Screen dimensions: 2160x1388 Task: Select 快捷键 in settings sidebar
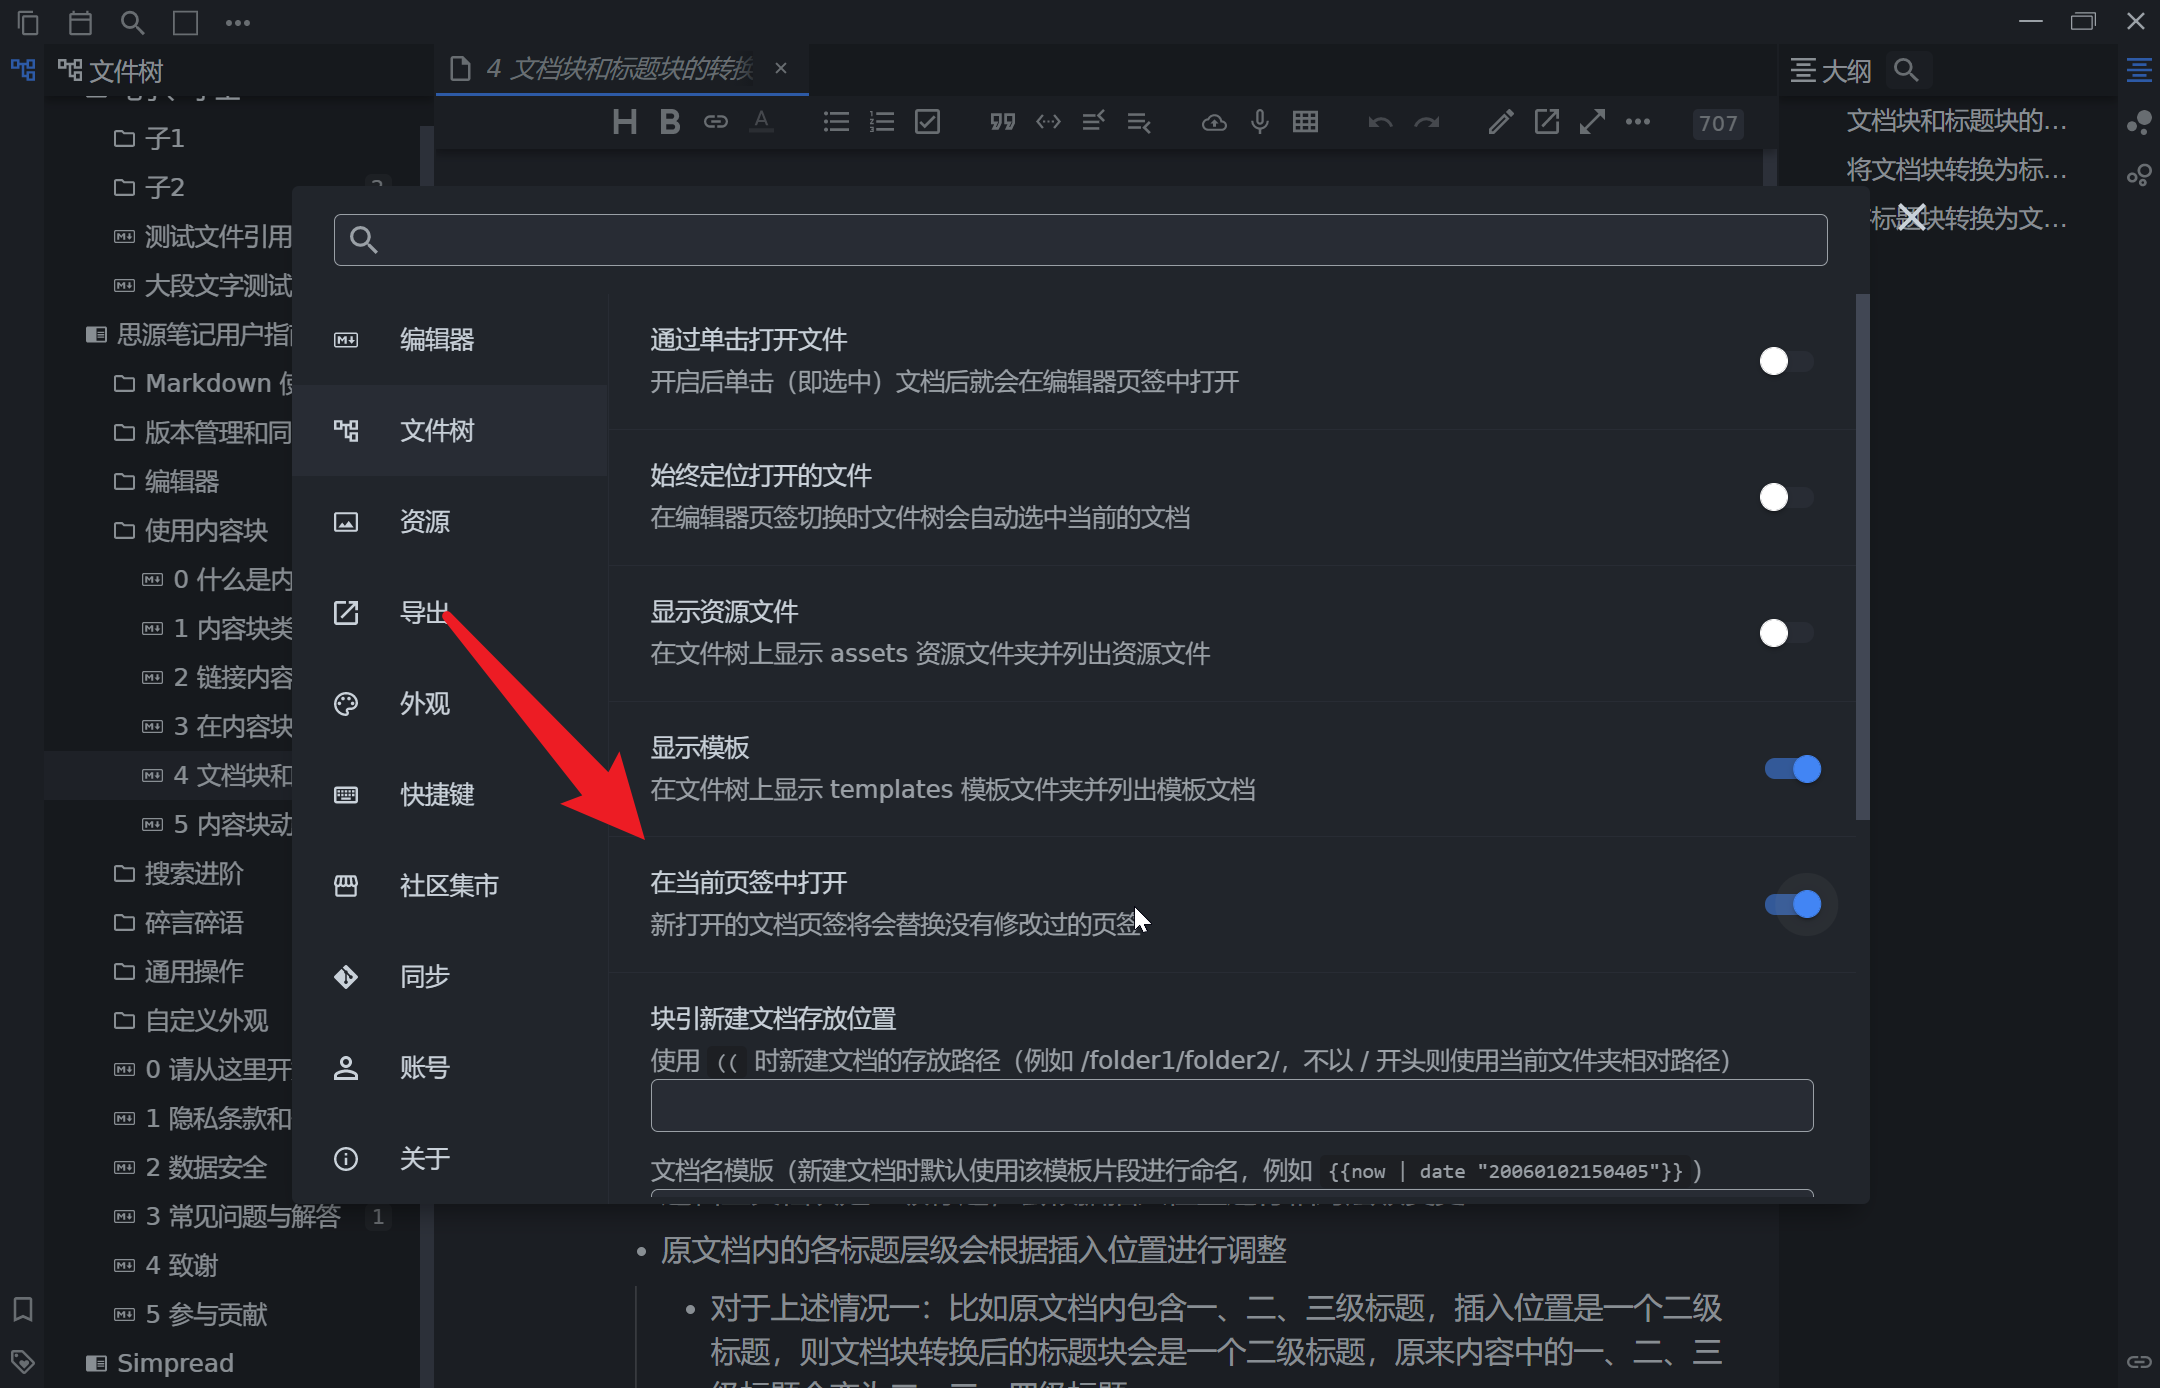pyautogui.click(x=437, y=795)
